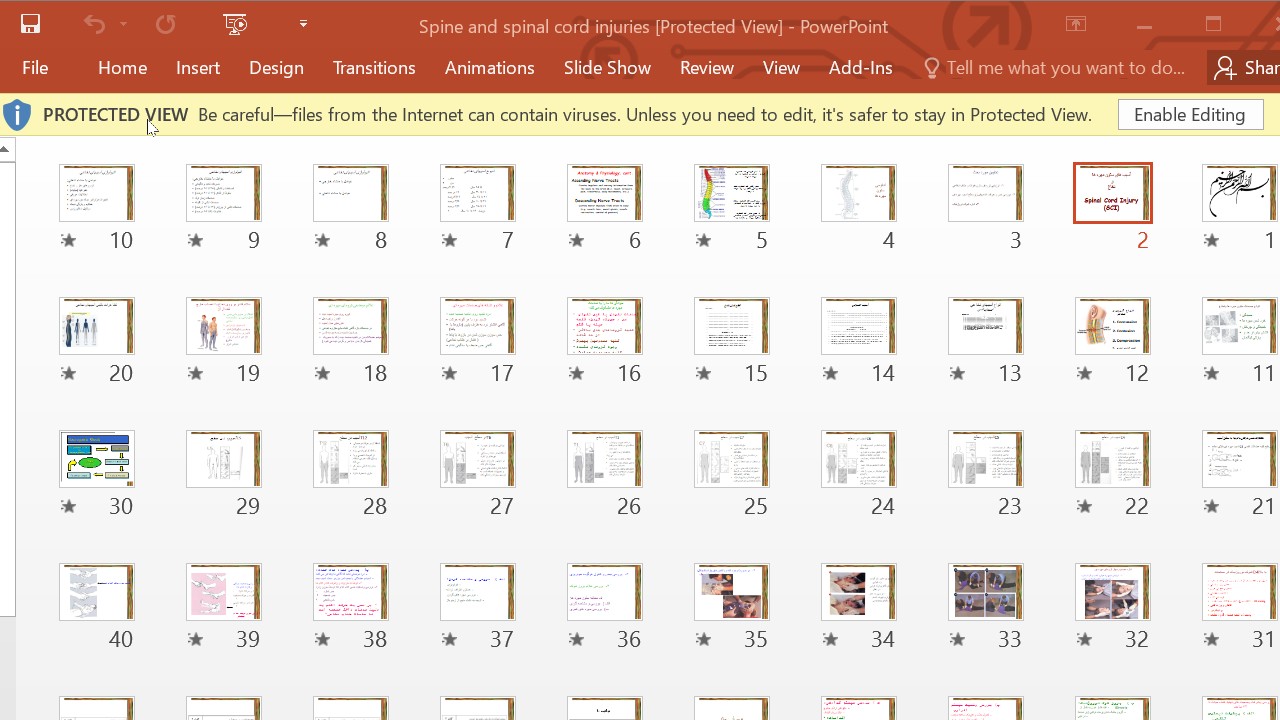Select slide 5 colored spine thumbnail

732,193
